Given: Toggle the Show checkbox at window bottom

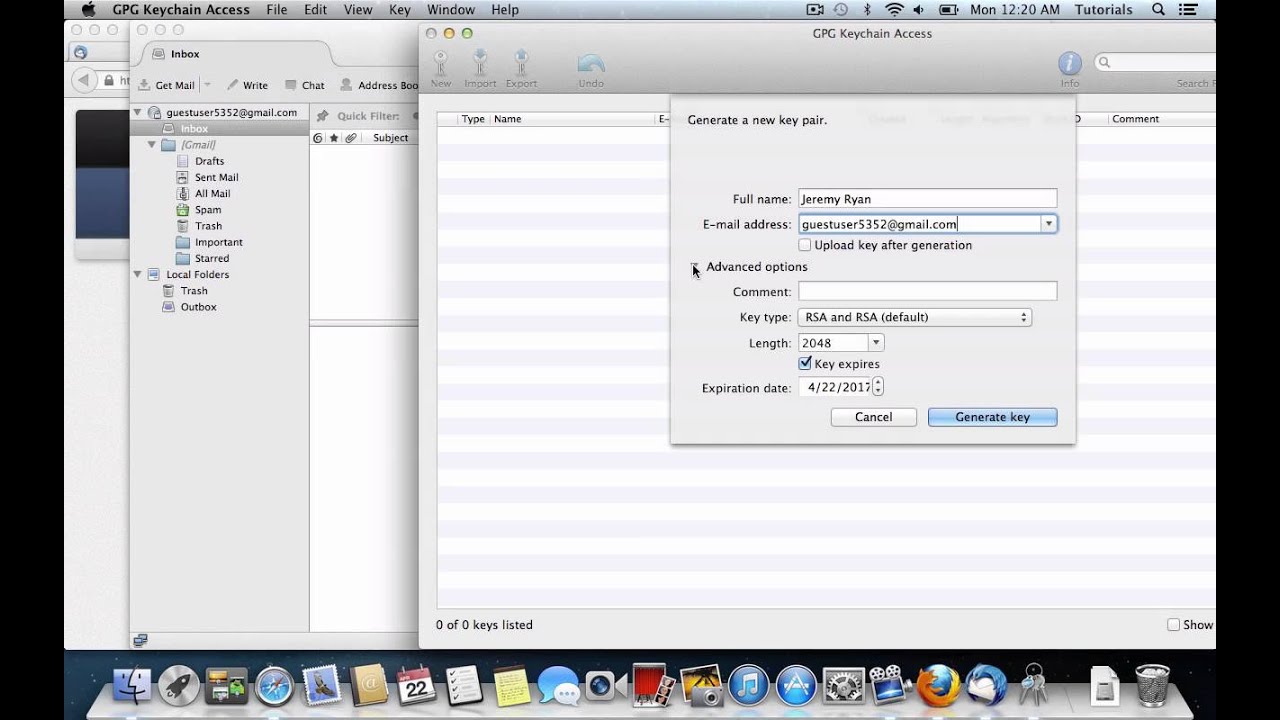Looking at the screenshot, I should (1174, 625).
